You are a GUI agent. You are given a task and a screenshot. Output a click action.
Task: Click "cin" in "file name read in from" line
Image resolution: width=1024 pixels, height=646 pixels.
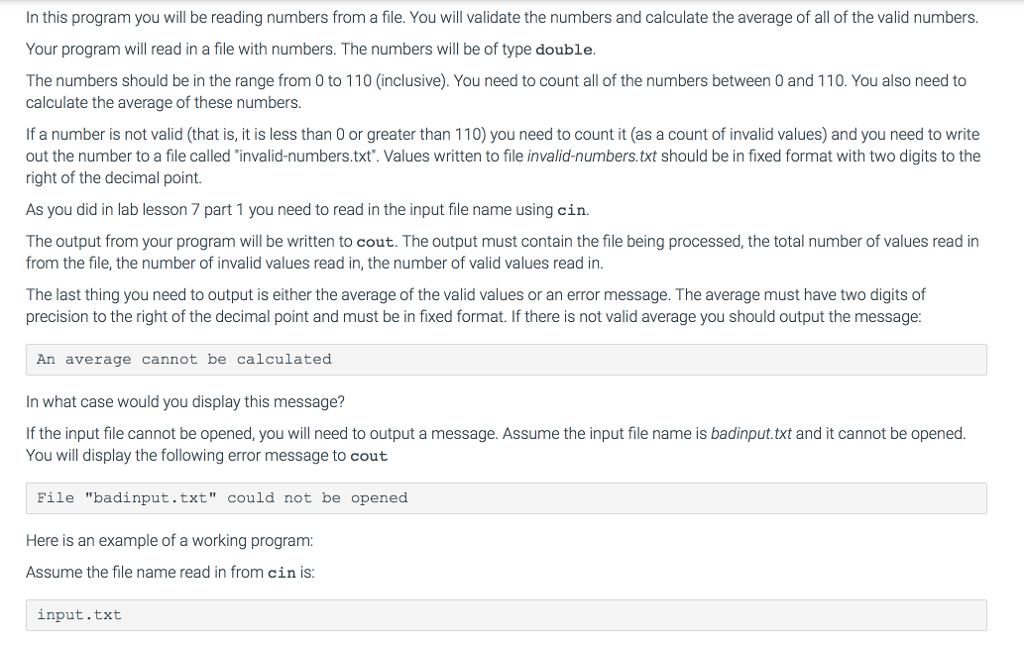coord(283,573)
